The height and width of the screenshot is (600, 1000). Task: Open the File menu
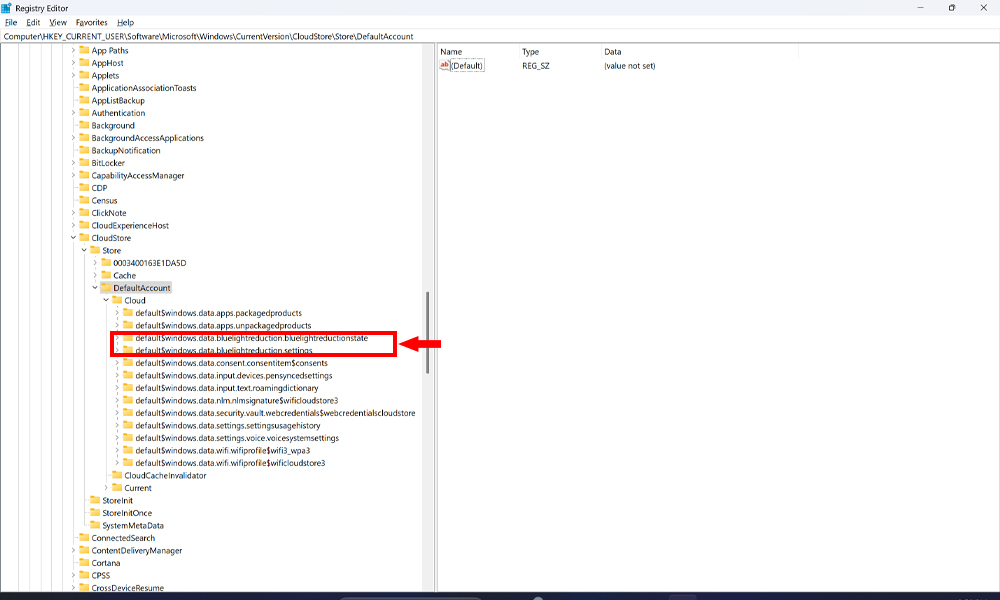[x=11, y=22]
